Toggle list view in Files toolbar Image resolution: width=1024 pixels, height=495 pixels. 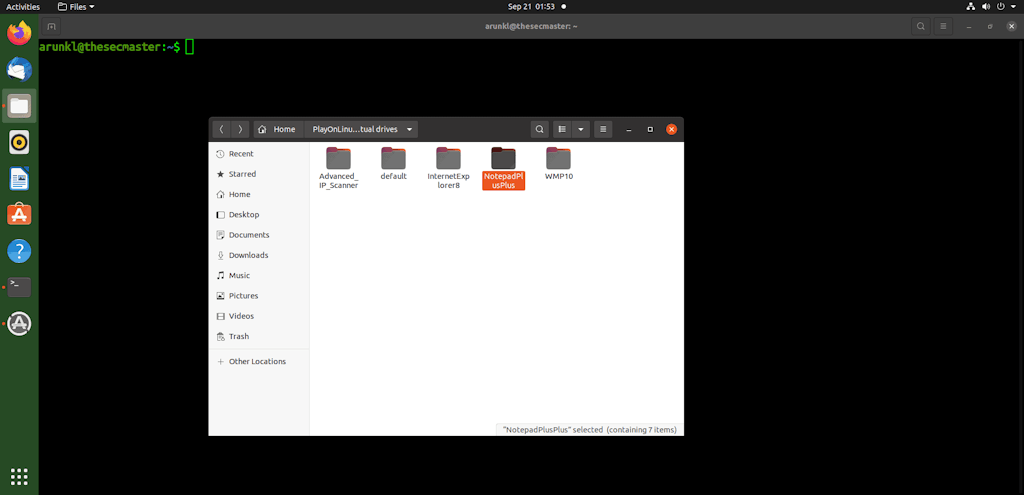(x=562, y=129)
